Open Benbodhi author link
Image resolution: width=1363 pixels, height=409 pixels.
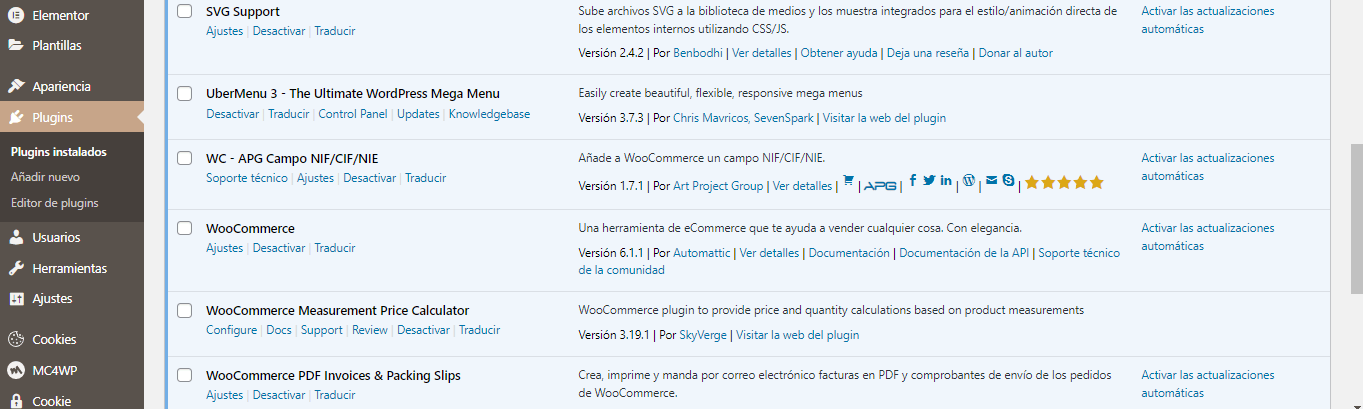[698, 53]
